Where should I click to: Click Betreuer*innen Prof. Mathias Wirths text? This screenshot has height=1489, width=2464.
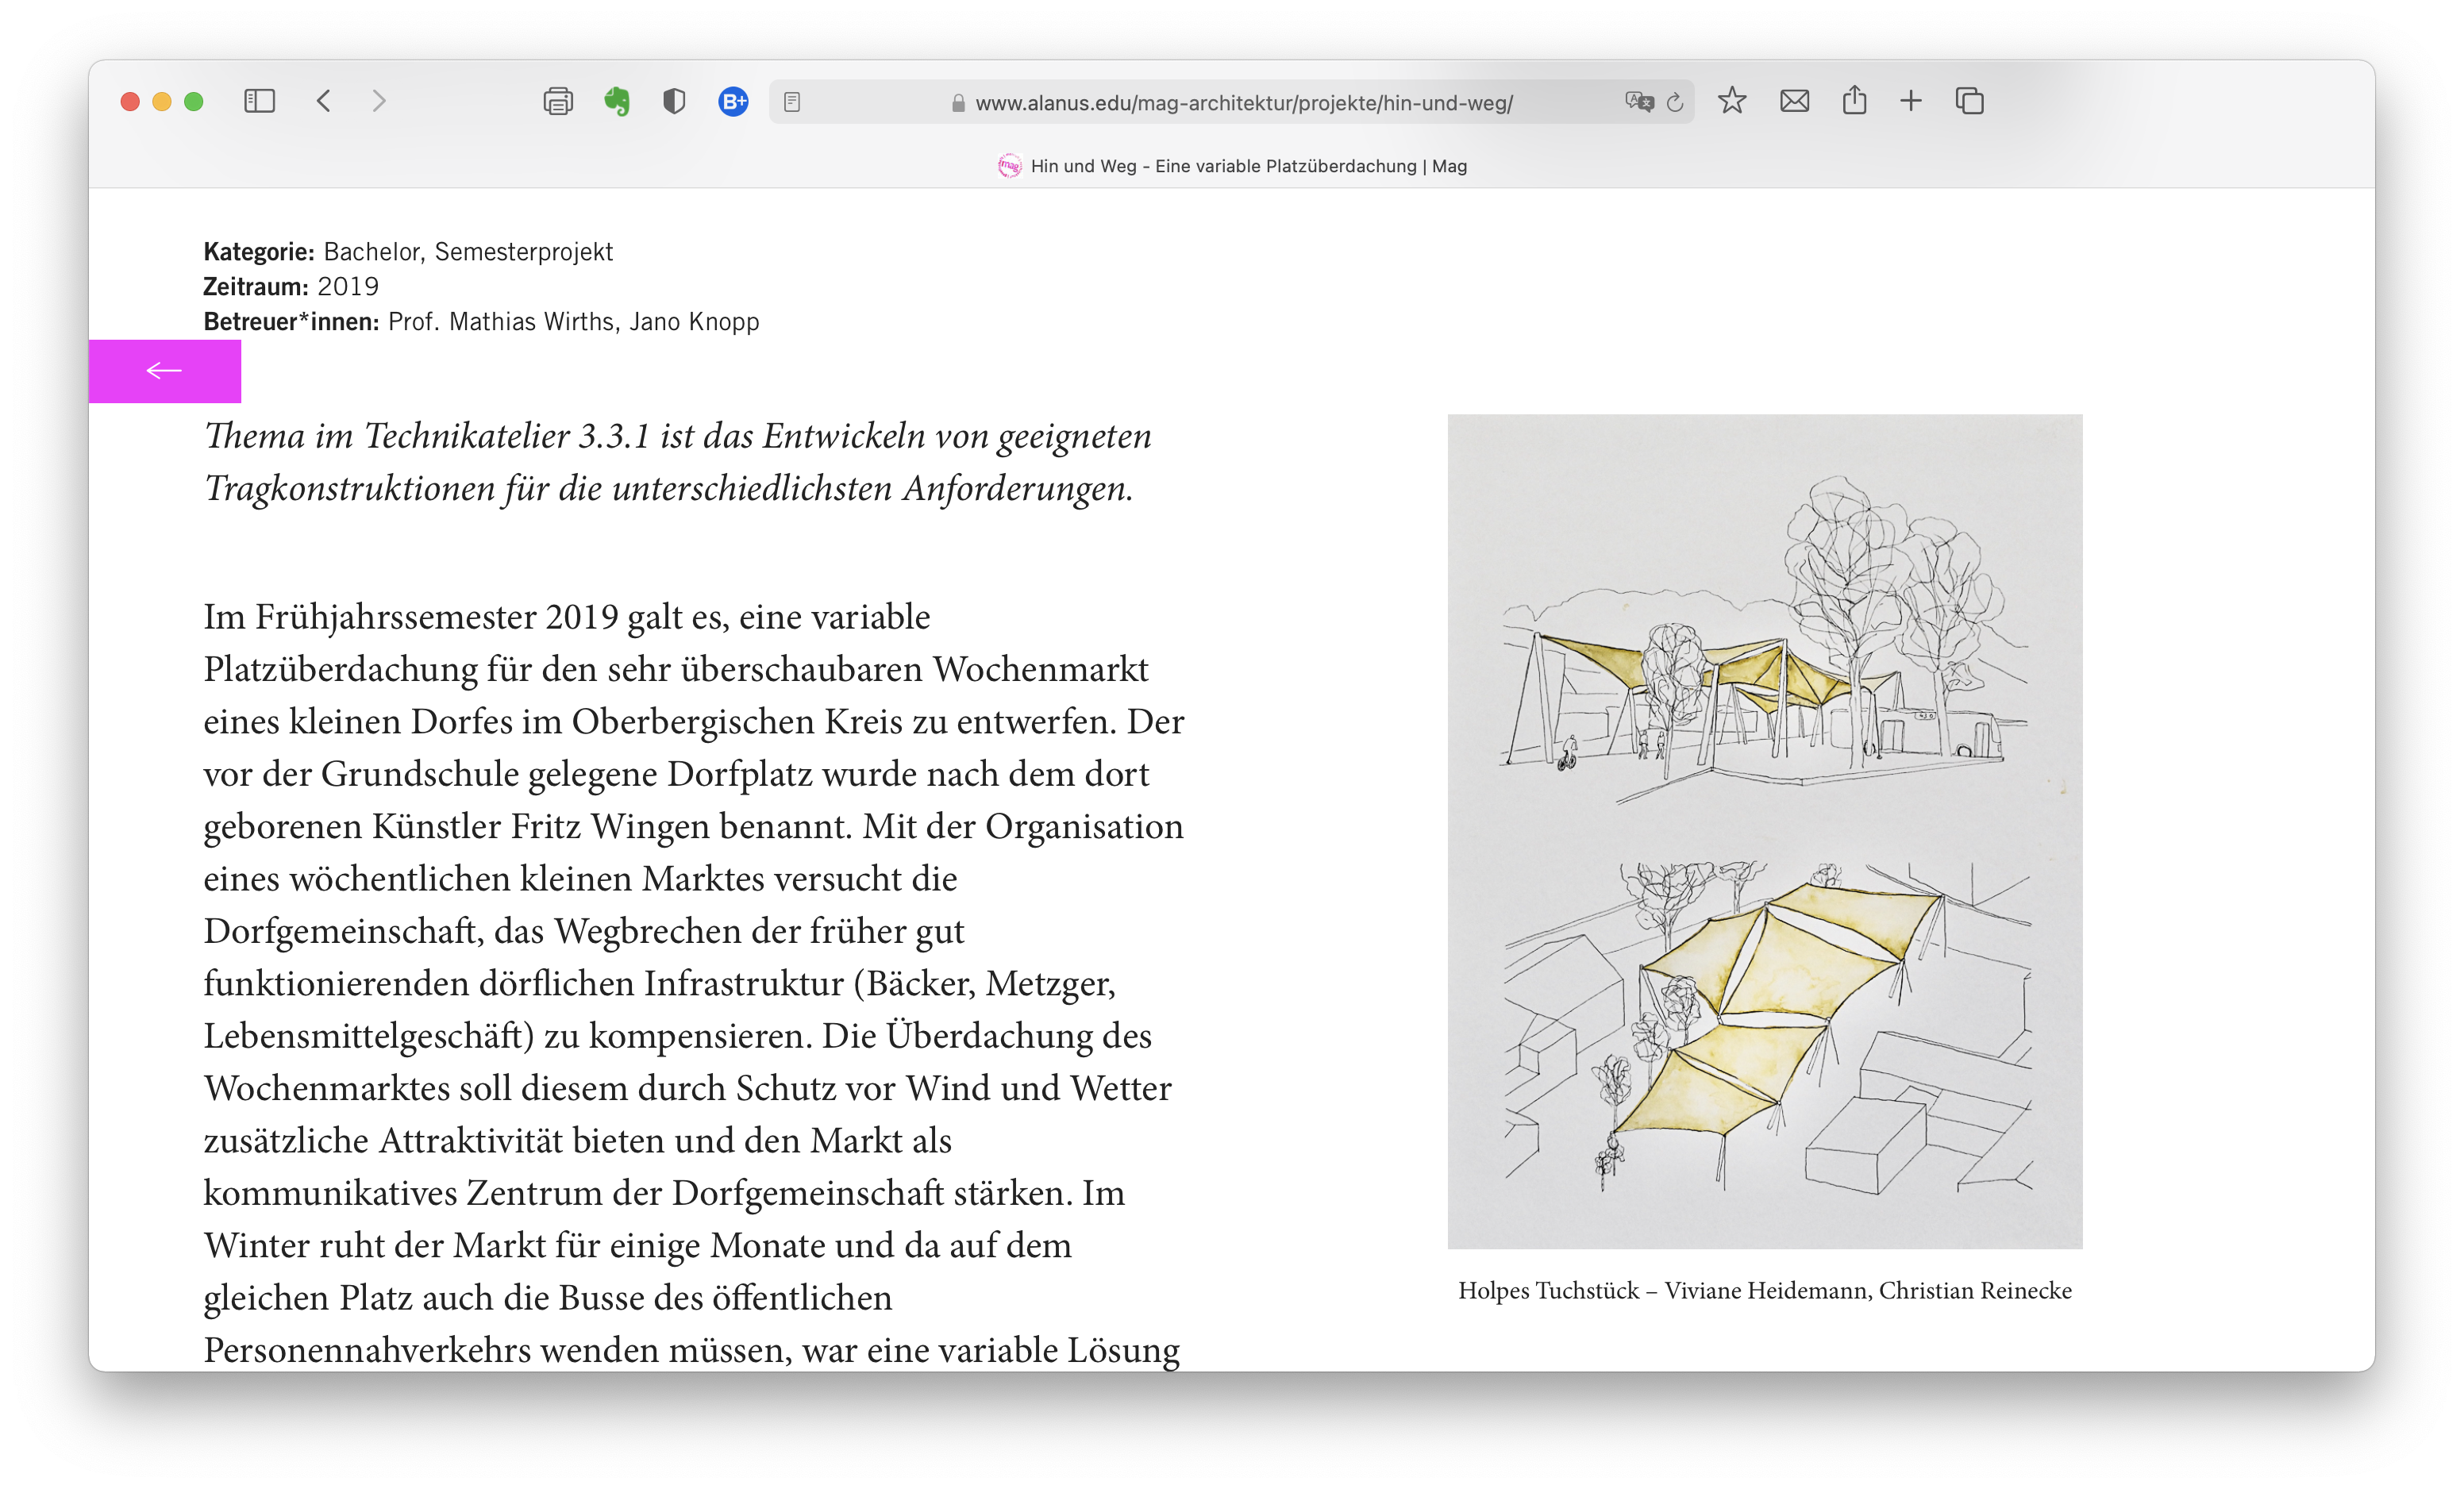[x=481, y=322]
